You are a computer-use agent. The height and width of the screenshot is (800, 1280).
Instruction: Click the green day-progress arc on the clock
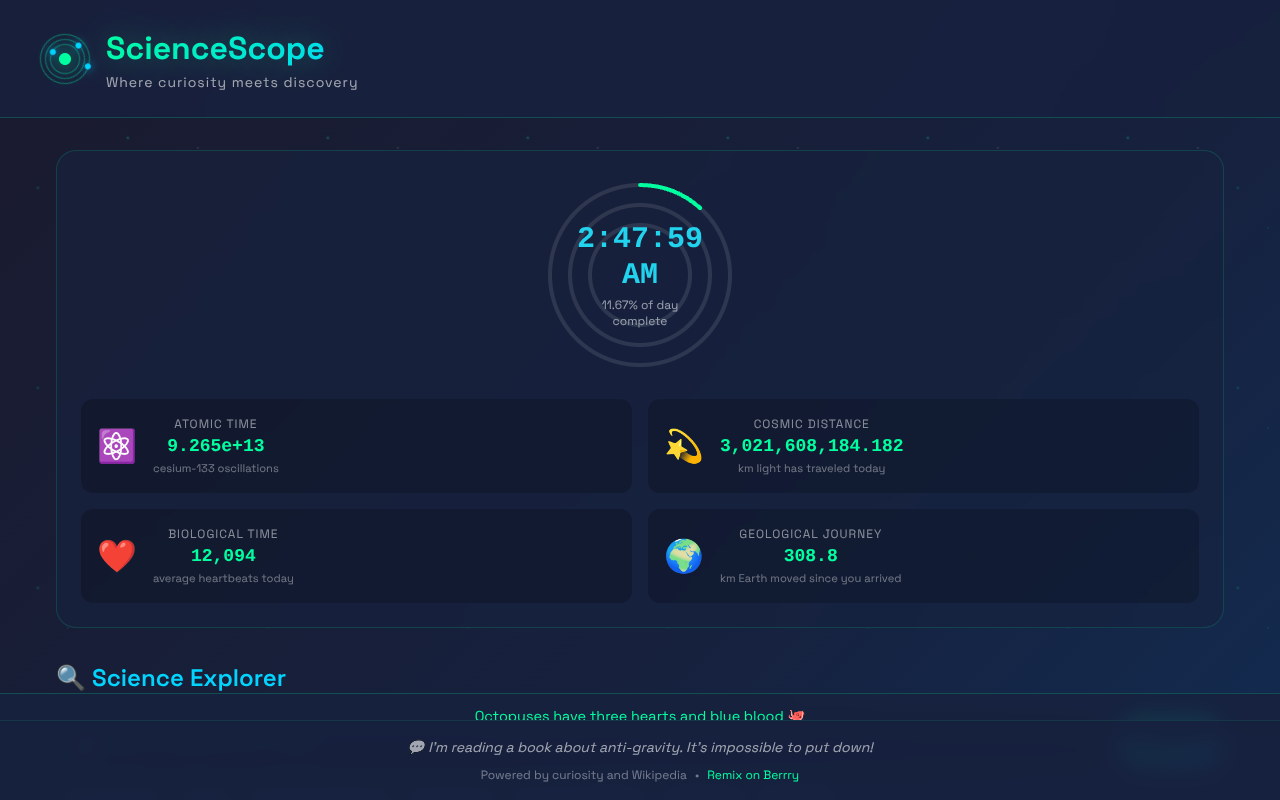coord(674,192)
